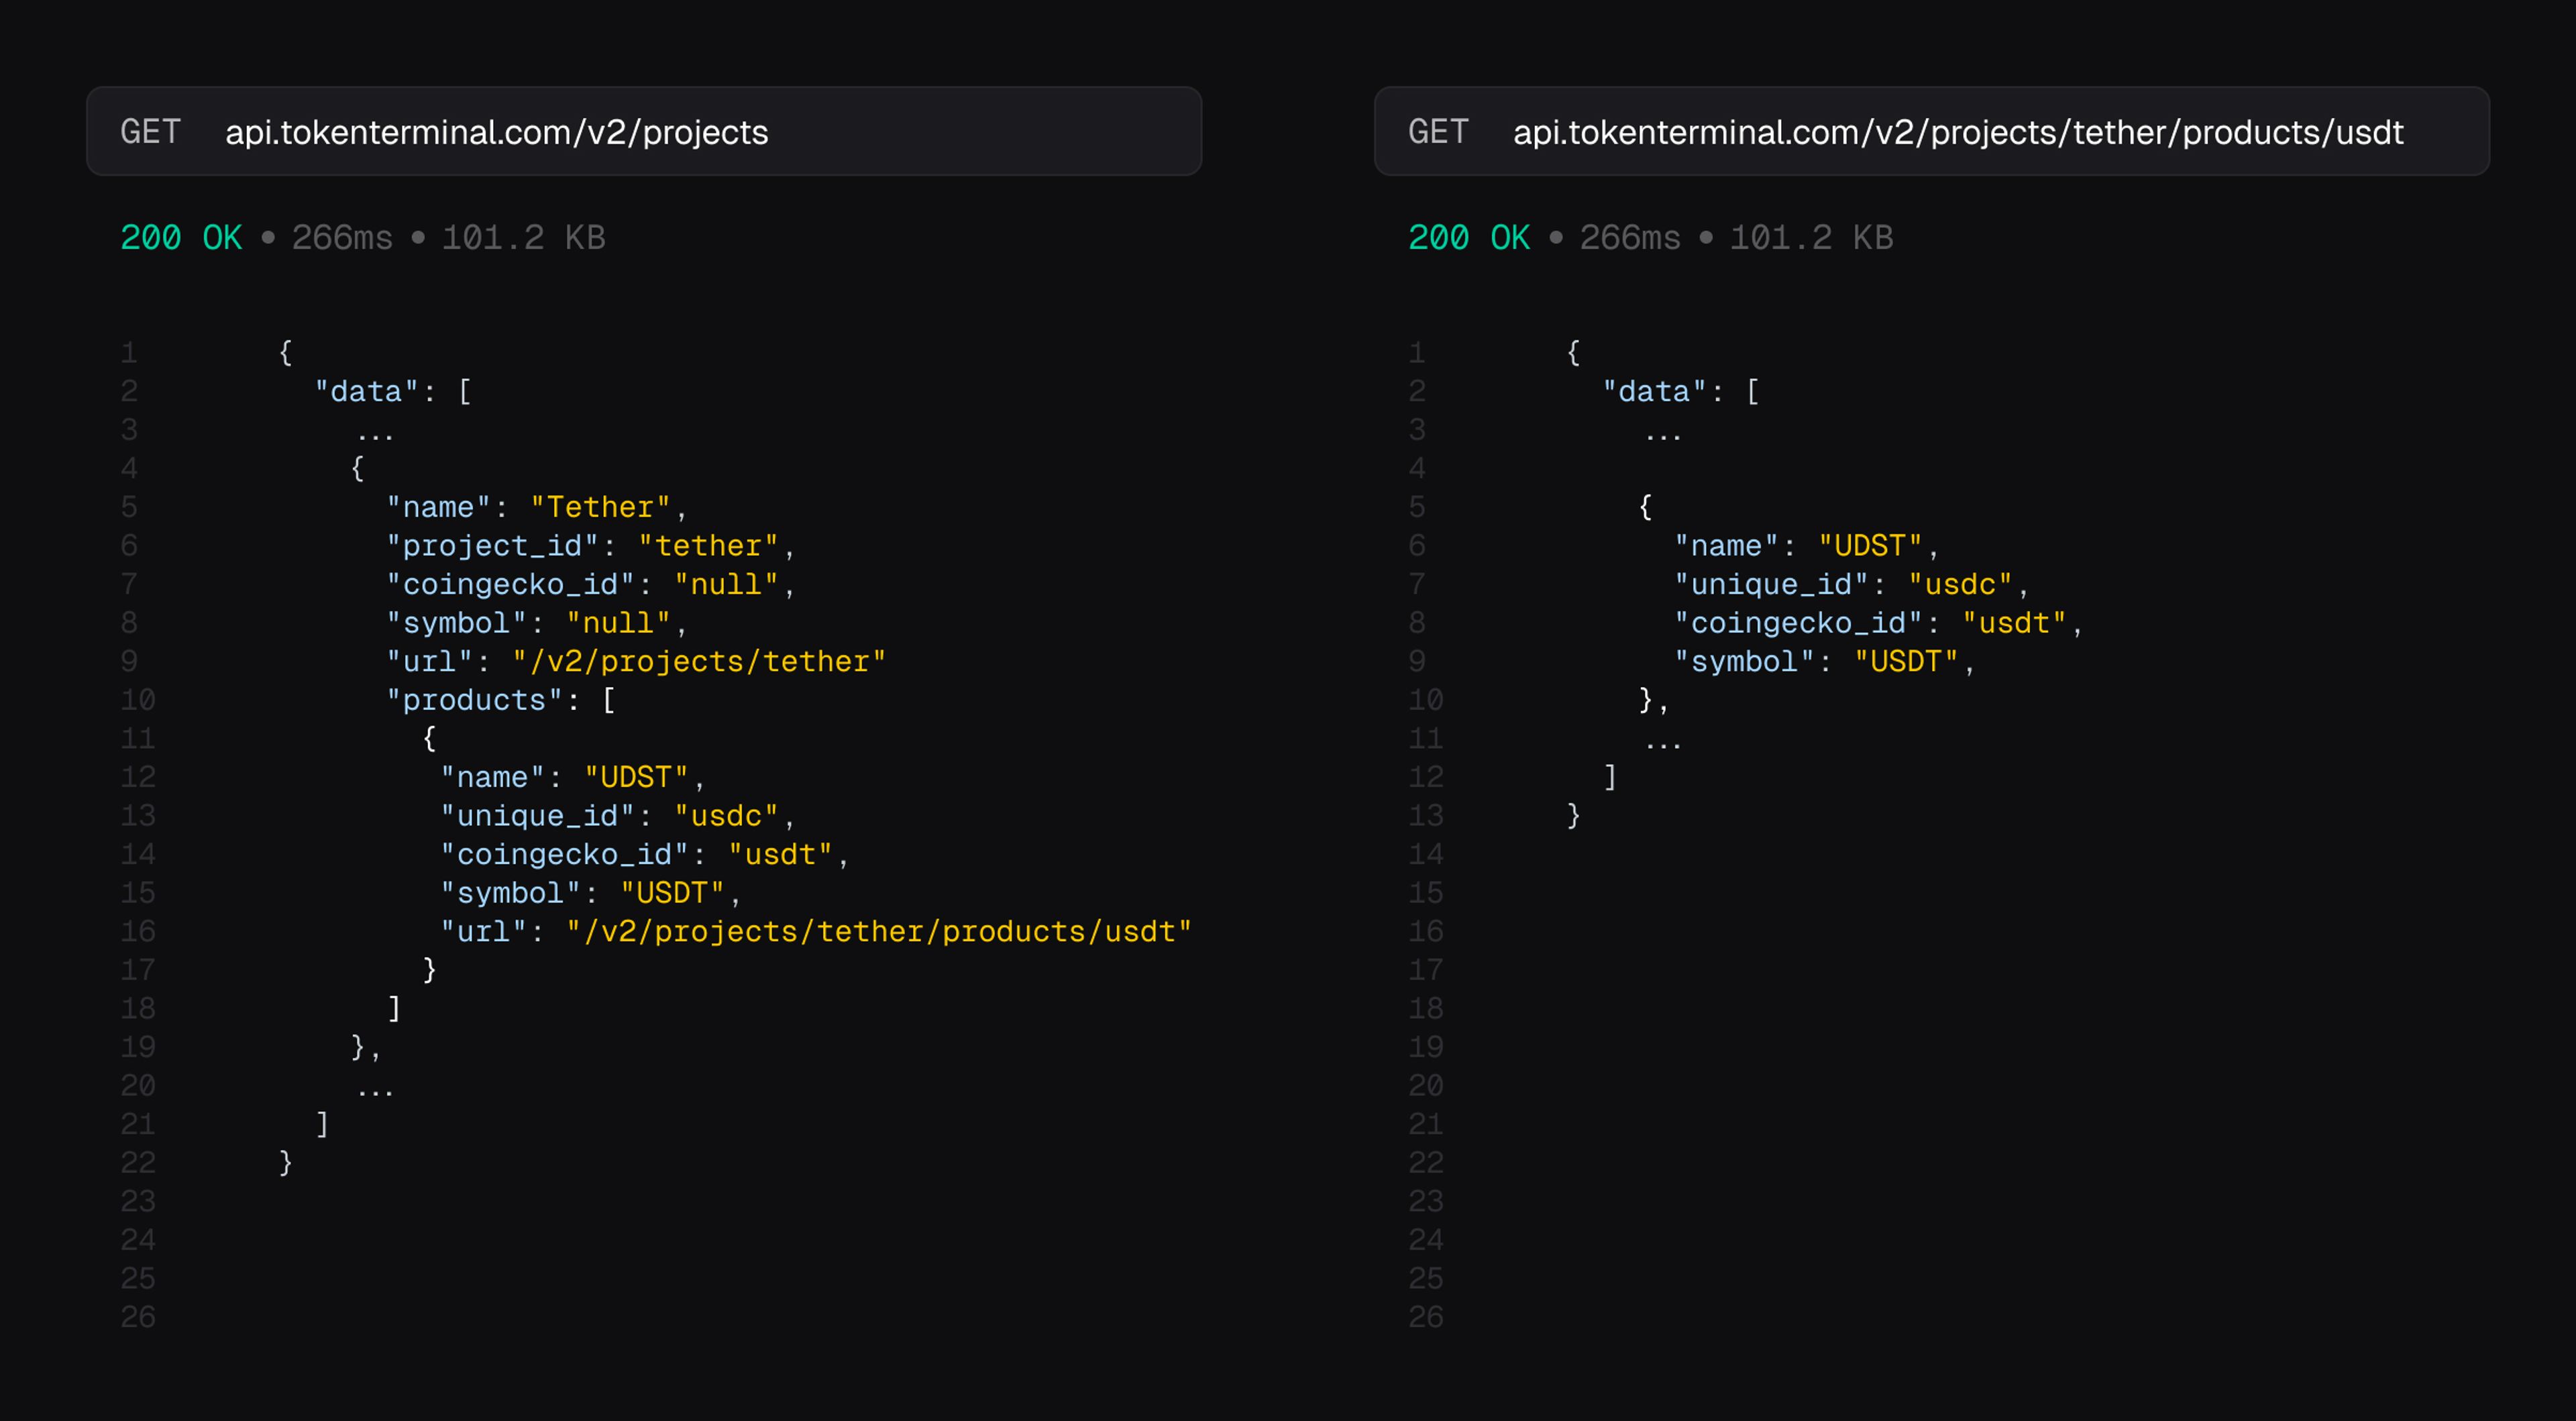Click the GET method label in right panel
The height and width of the screenshot is (1421, 2576).
click(x=1438, y=132)
